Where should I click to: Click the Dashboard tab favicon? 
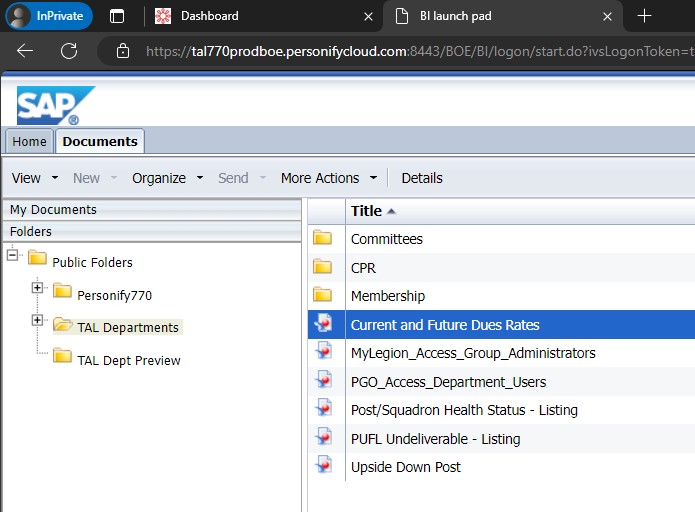tap(163, 16)
